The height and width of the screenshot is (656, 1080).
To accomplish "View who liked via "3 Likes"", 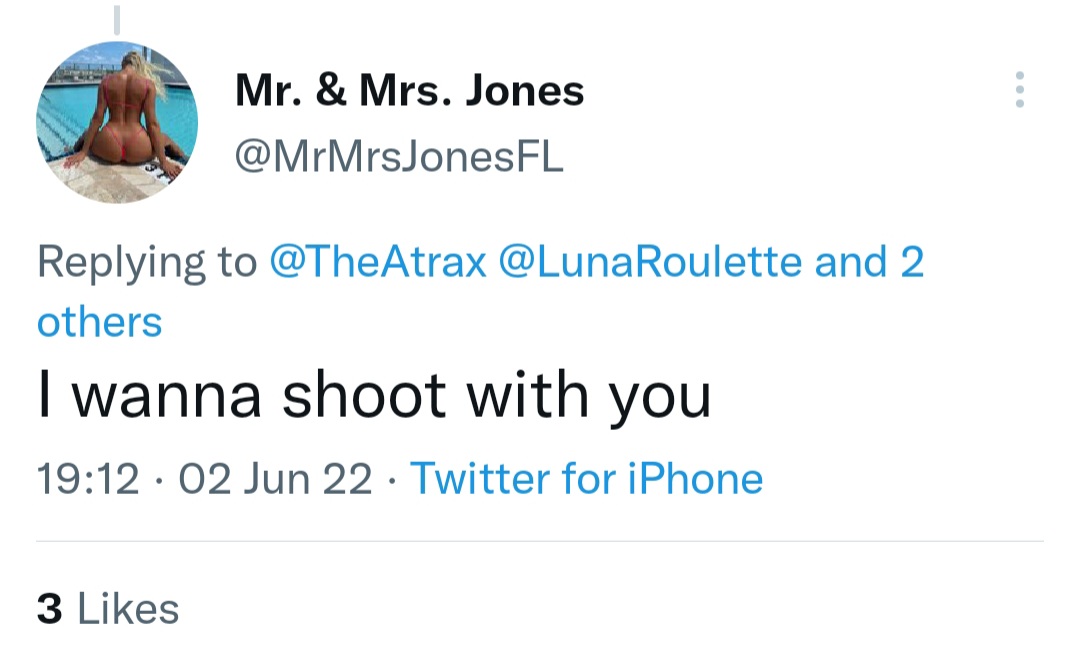I will click(108, 609).
